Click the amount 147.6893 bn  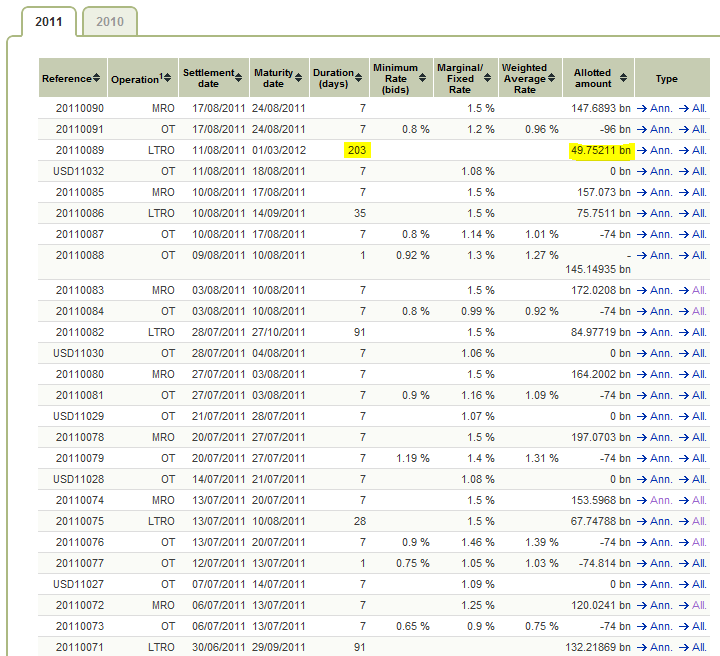point(601,108)
